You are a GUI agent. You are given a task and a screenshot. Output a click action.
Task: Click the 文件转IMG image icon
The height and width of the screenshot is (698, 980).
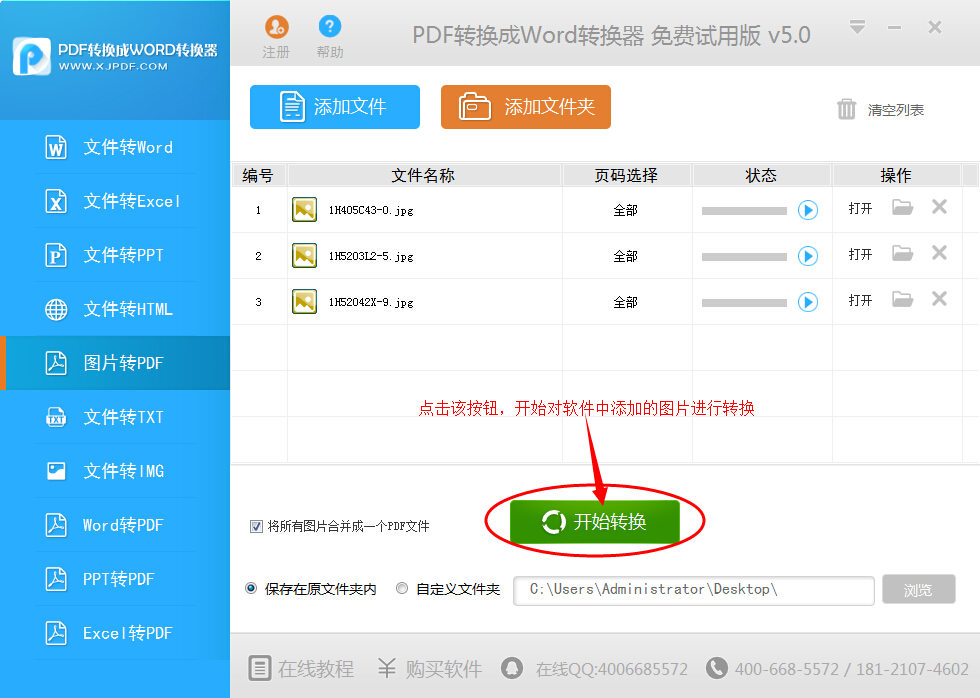tap(56, 471)
